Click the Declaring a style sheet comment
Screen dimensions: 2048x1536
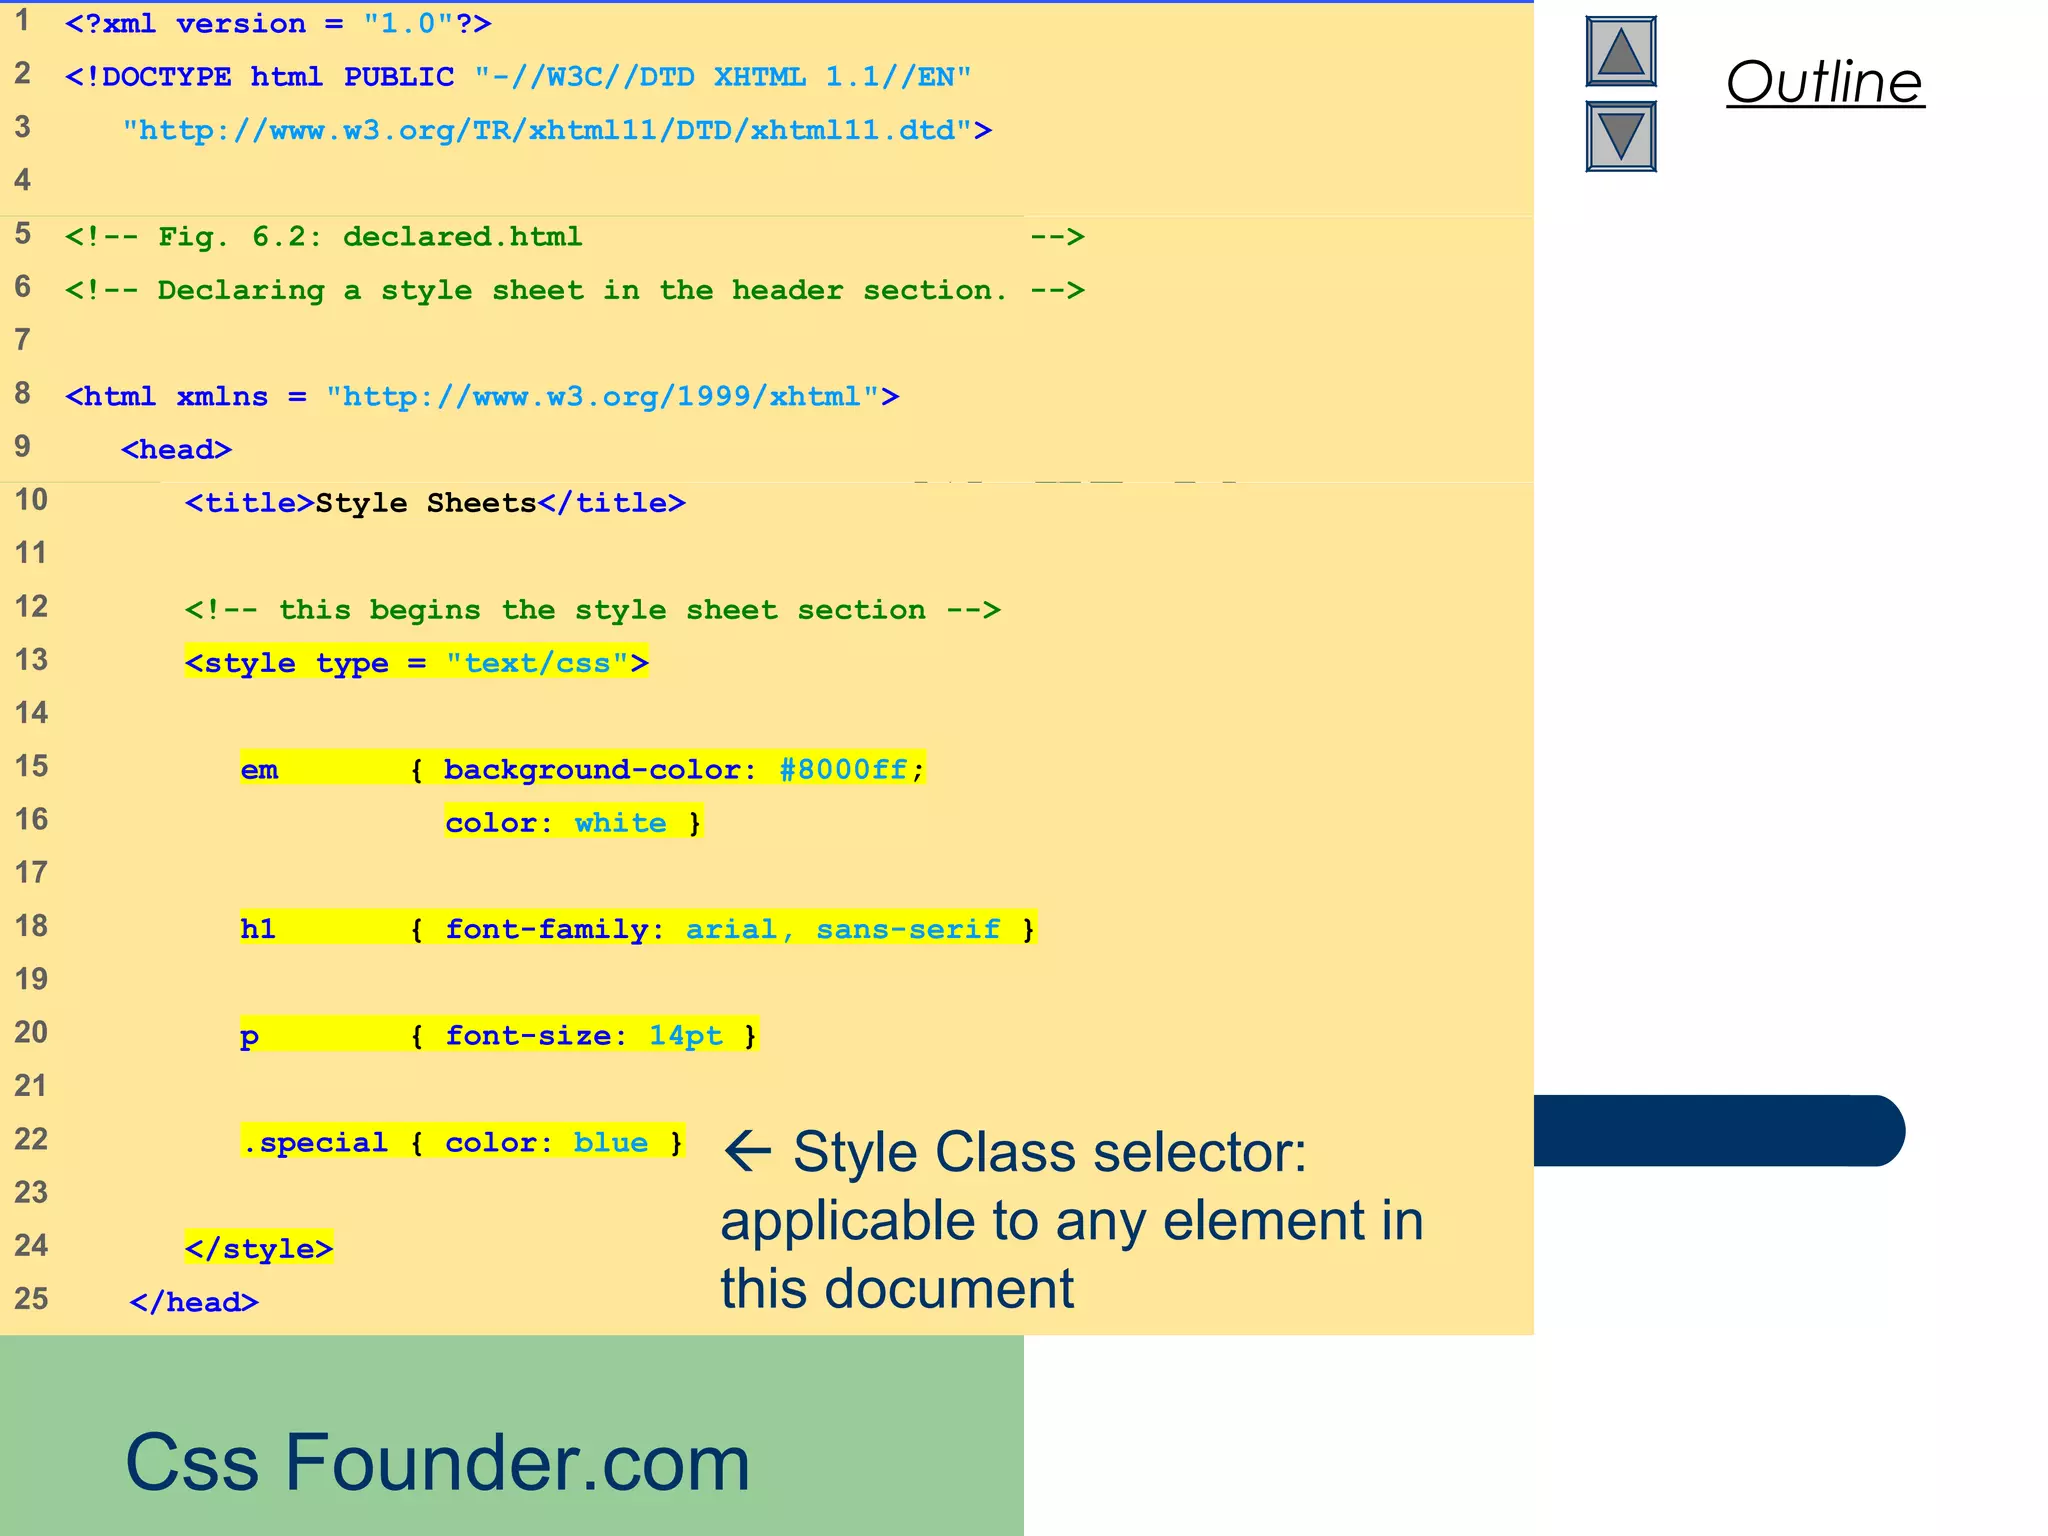click(575, 290)
